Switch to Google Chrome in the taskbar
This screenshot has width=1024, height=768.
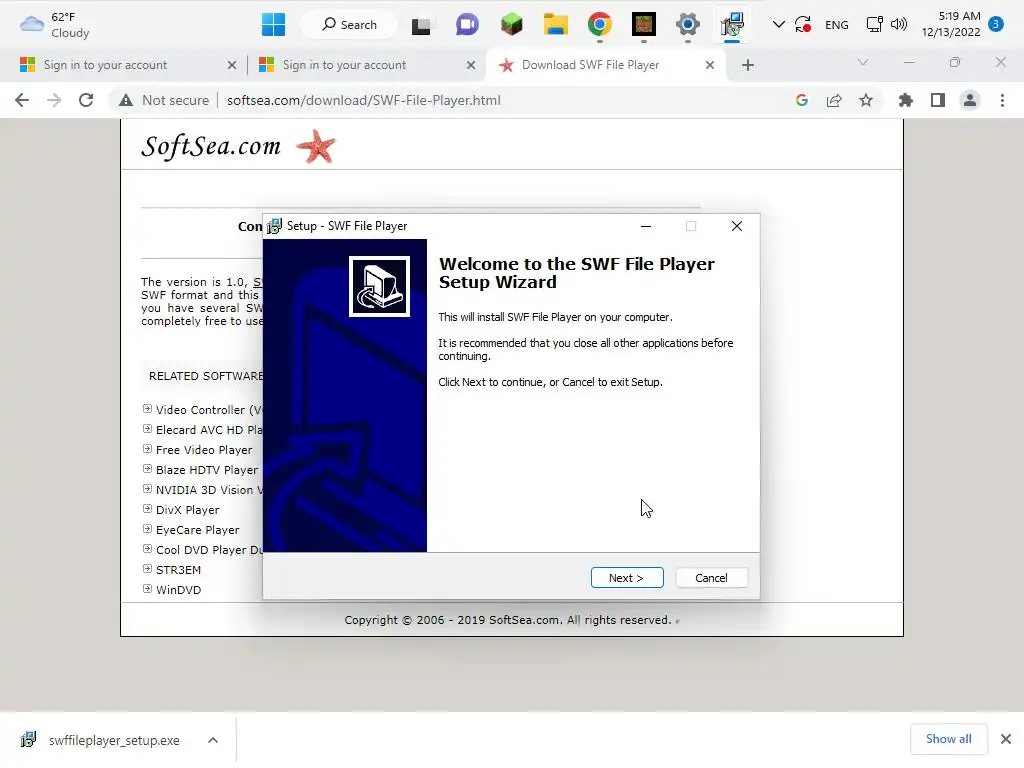(x=600, y=25)
